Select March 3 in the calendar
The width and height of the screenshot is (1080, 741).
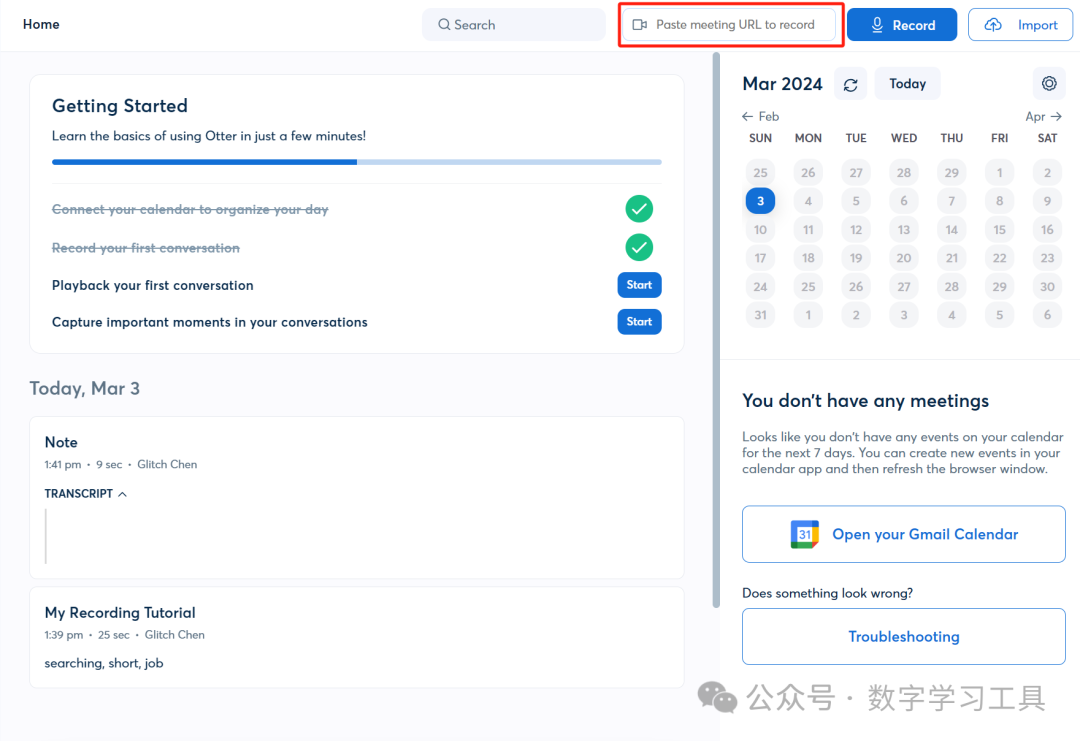[760, 201]
